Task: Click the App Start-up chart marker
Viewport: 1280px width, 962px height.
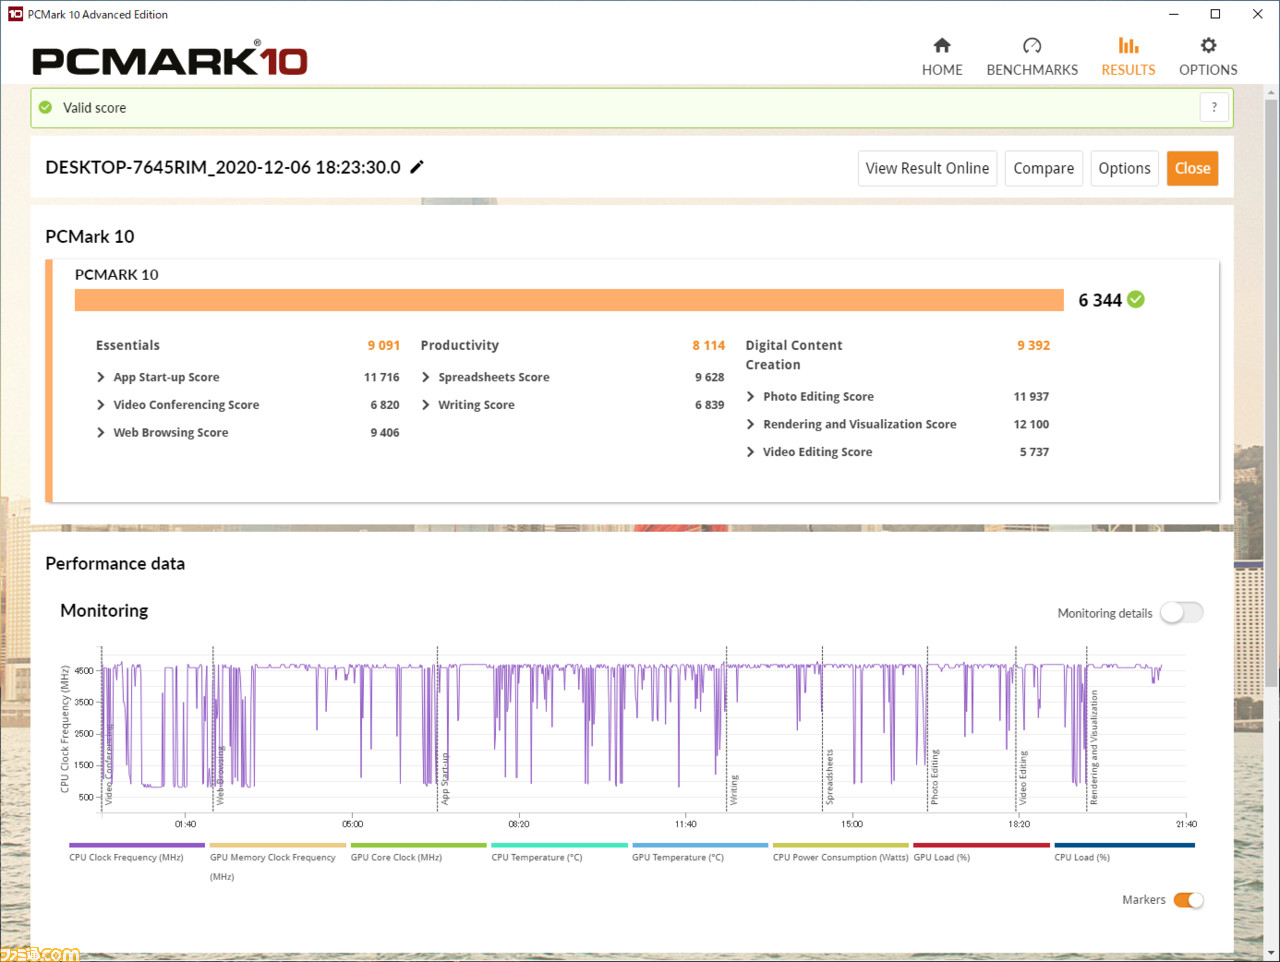Action: click(x=445, y=779)
